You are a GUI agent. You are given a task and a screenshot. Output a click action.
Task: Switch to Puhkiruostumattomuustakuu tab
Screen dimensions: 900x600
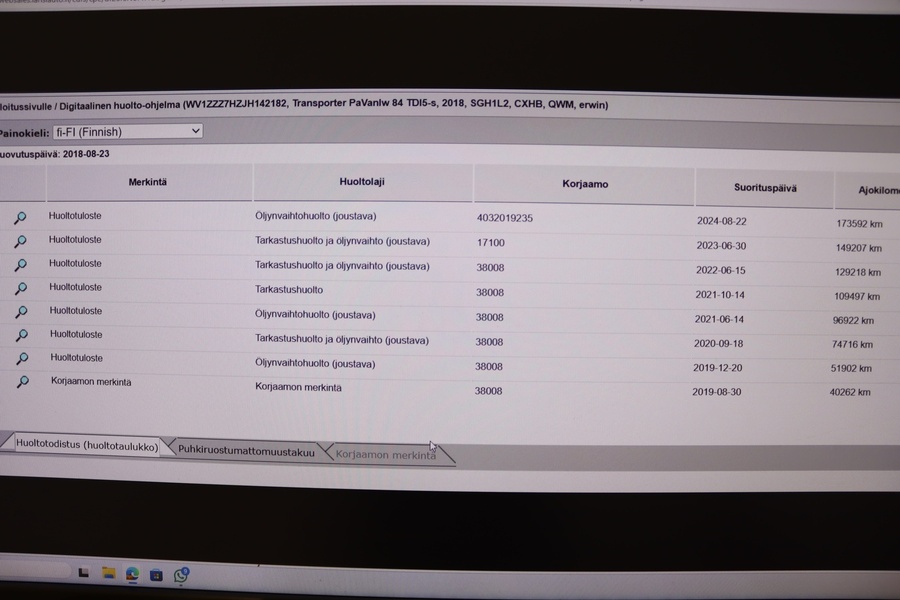click(246, 451)
